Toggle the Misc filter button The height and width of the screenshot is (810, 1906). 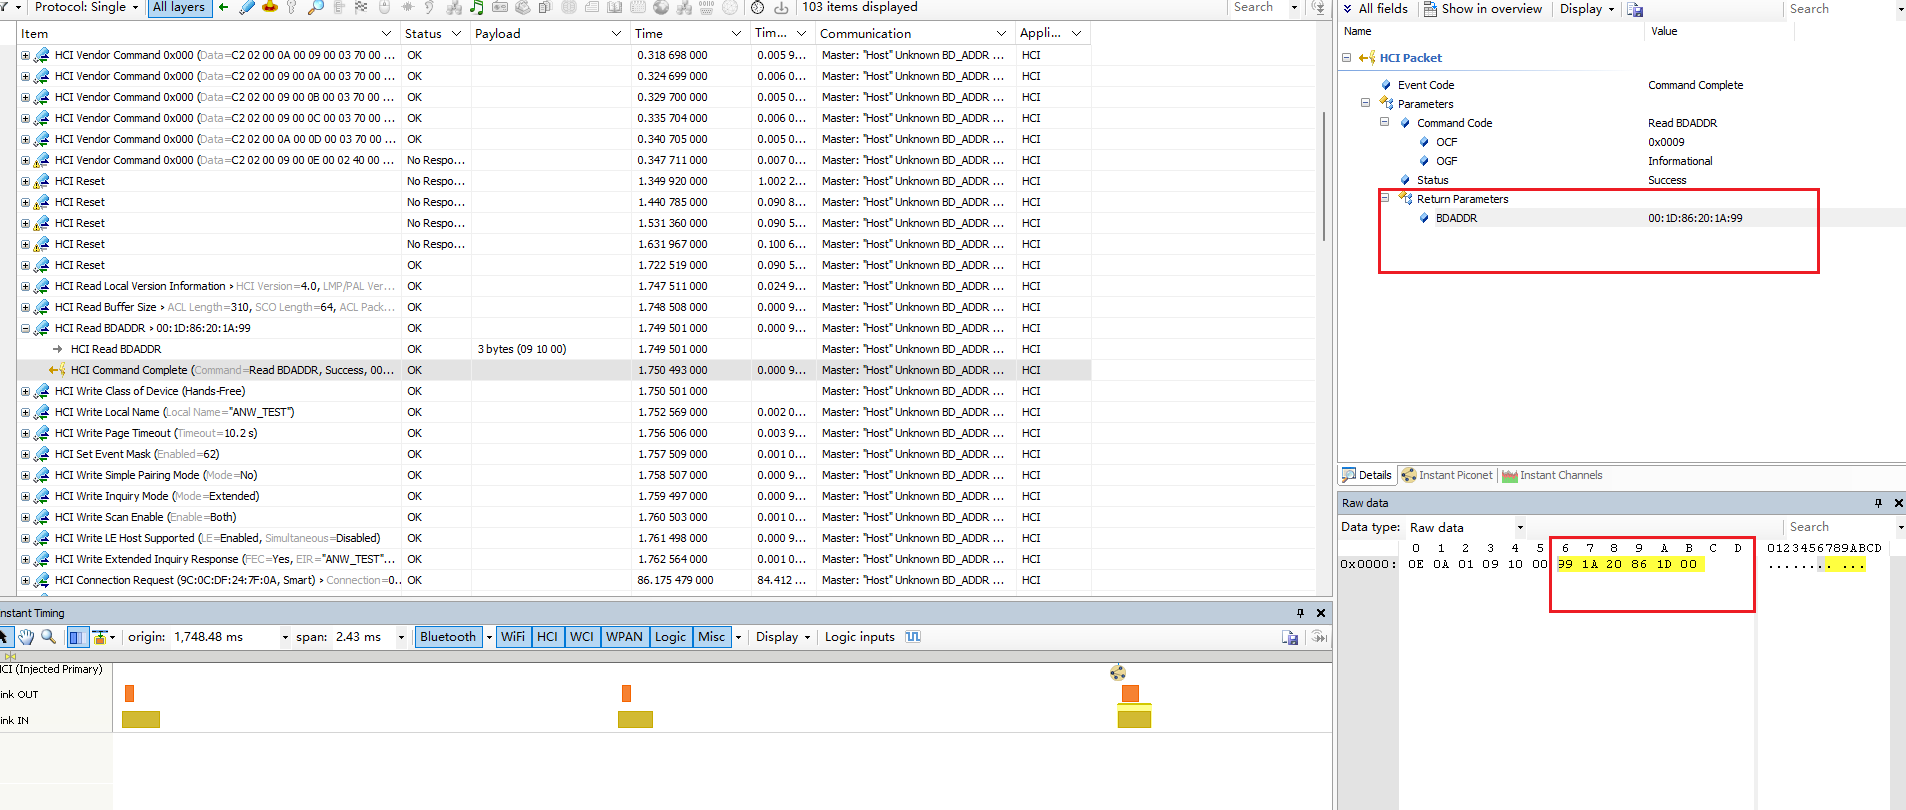[712, 637]
